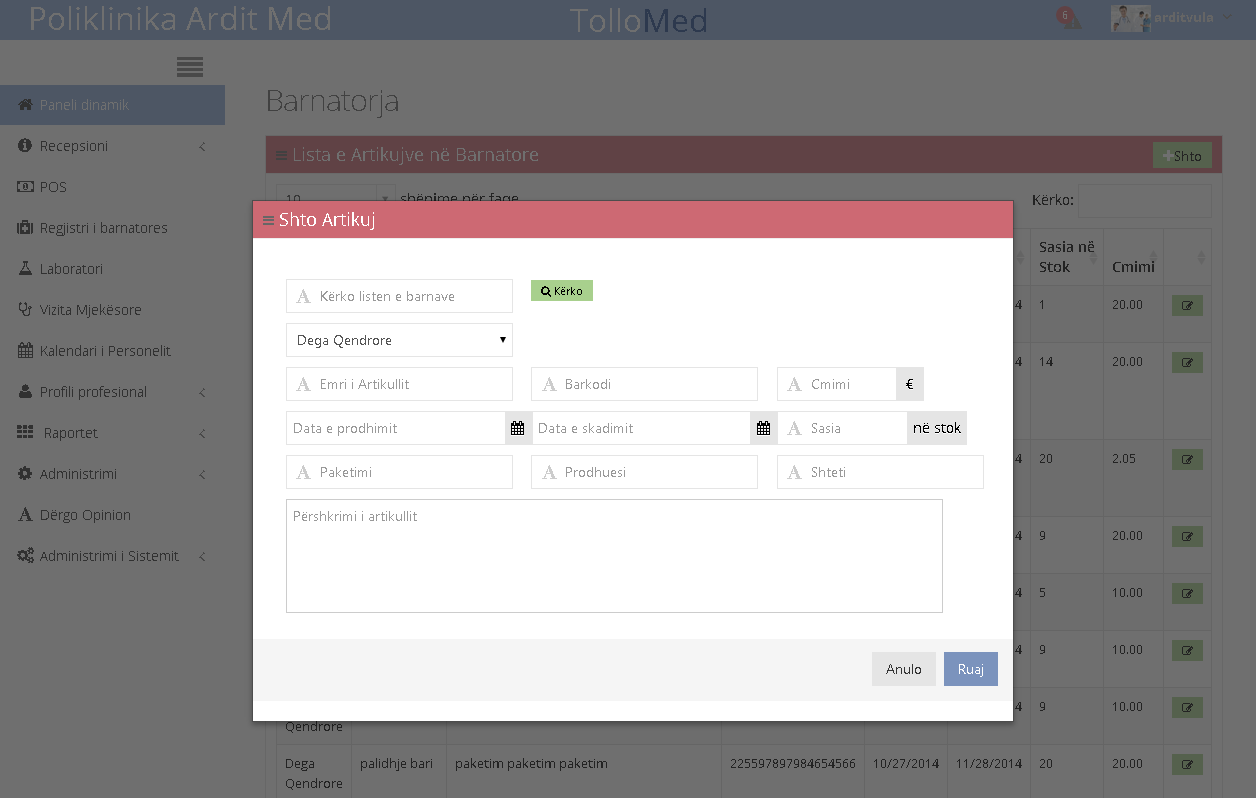Cancel the dialog with Anulo
Screen dimensions: 1256x798
pyautogui.click(x=903, y=669)
